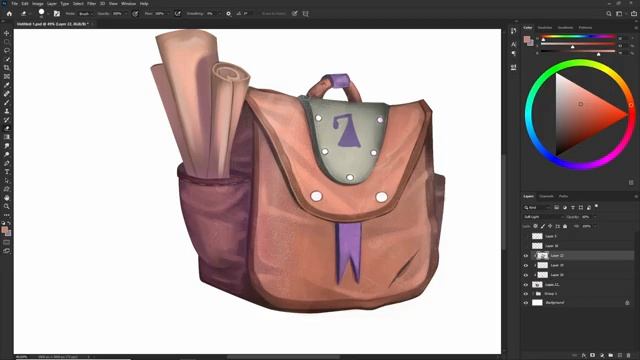Image resolution: width=640 pixels, height=360 pixels.
Task: Open the brush settings panel icon
Action: point(57,13)
